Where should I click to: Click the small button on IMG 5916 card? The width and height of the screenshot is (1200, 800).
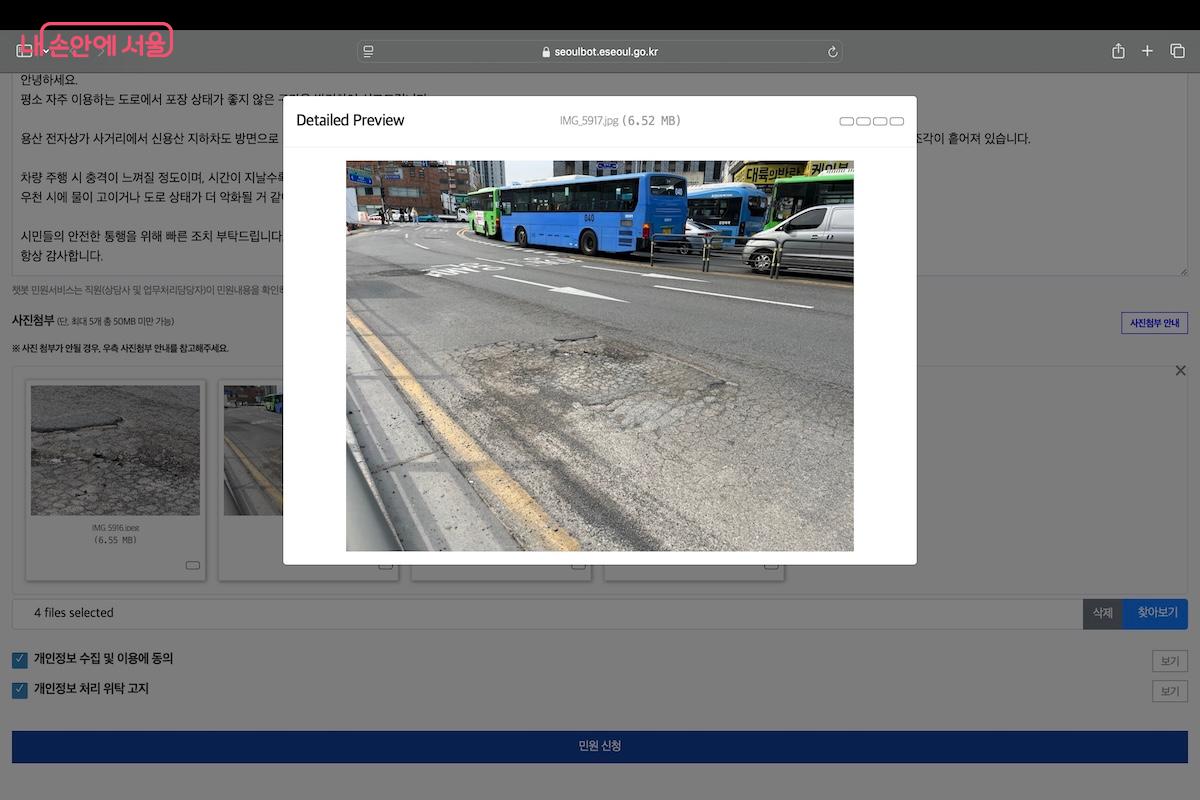click(x=193, y=565)
